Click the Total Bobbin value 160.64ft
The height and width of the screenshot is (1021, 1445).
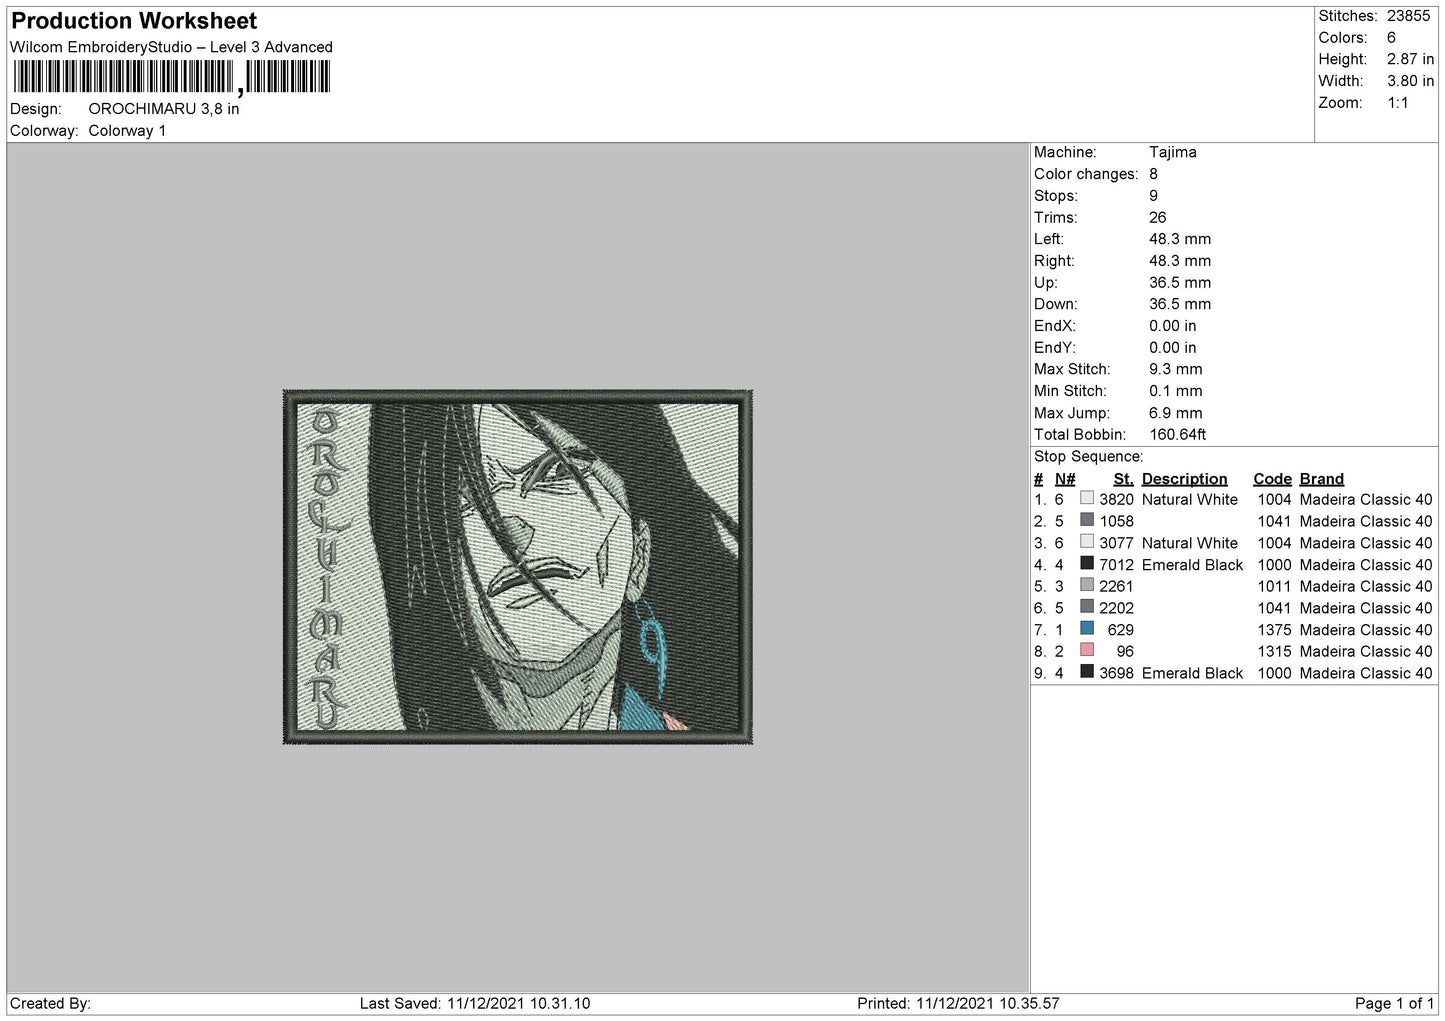coord(1177,435)
